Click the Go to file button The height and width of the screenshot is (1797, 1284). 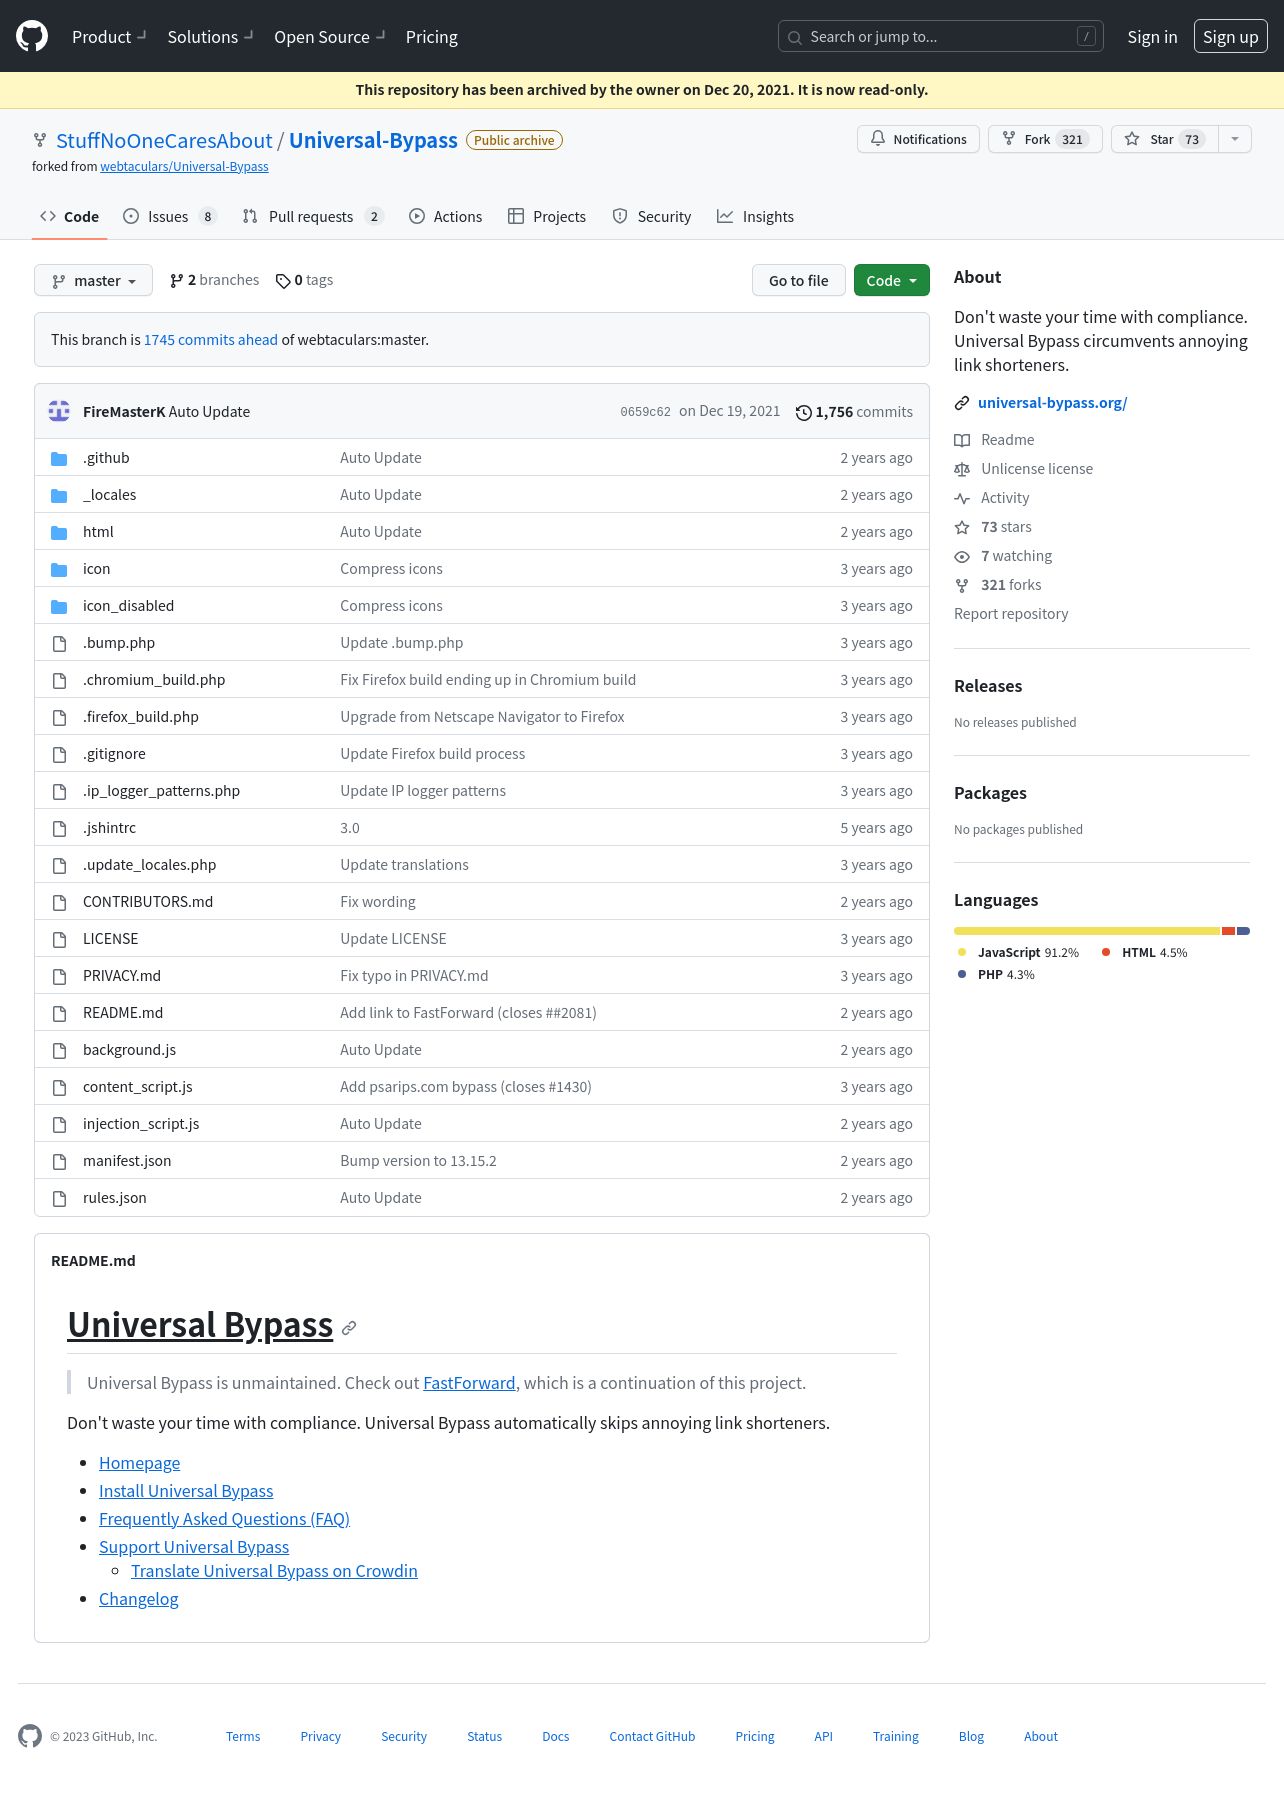[x=799, y=281]
